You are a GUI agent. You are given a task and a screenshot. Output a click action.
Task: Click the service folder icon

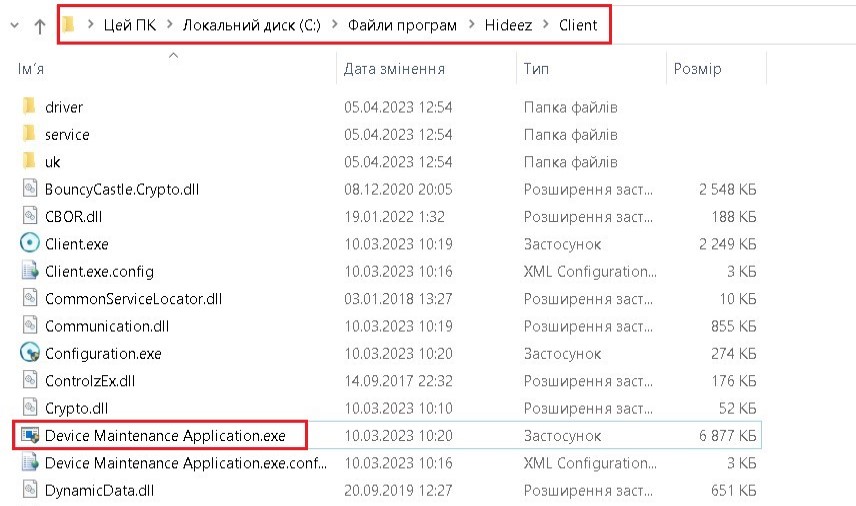(x=30, y=134)
